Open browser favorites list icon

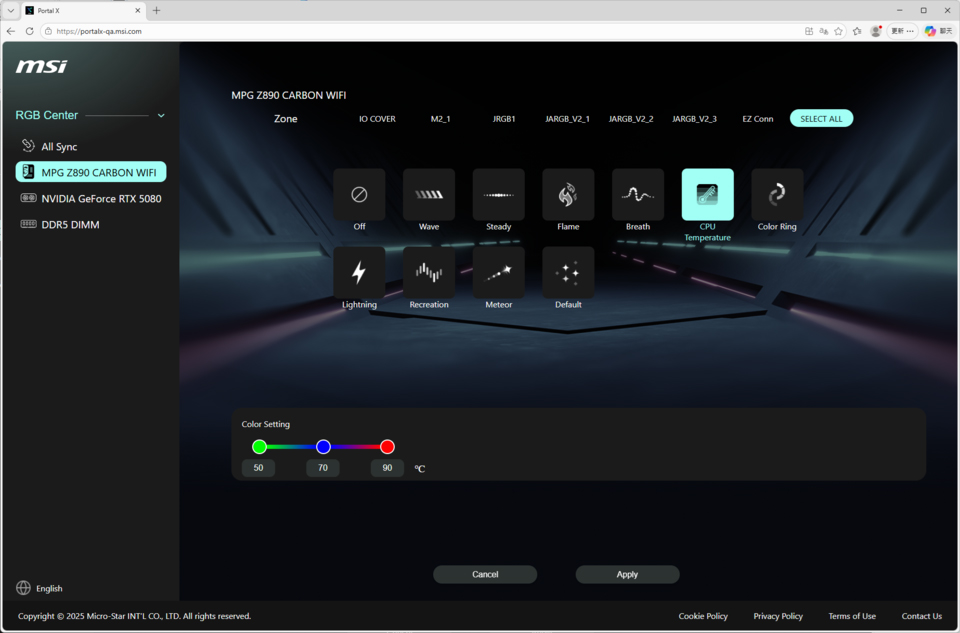[857, 31]
